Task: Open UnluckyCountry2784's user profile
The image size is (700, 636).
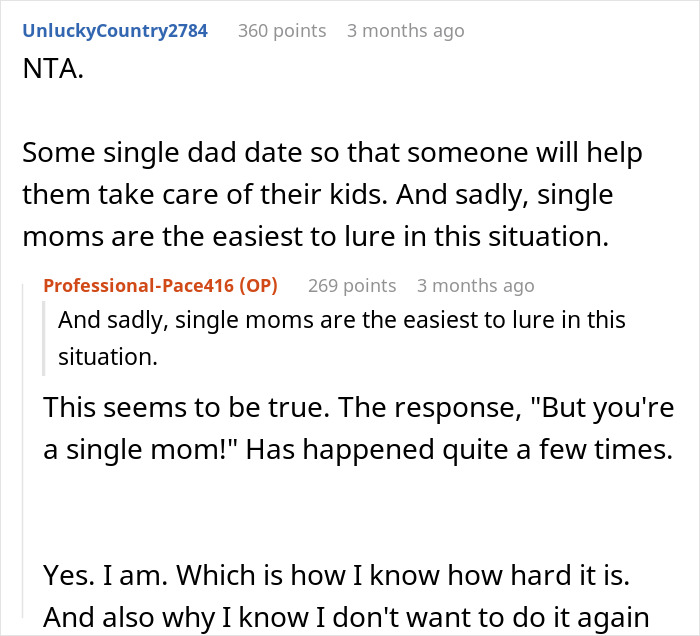Action: pyautogui.click(x=114, y=30)
